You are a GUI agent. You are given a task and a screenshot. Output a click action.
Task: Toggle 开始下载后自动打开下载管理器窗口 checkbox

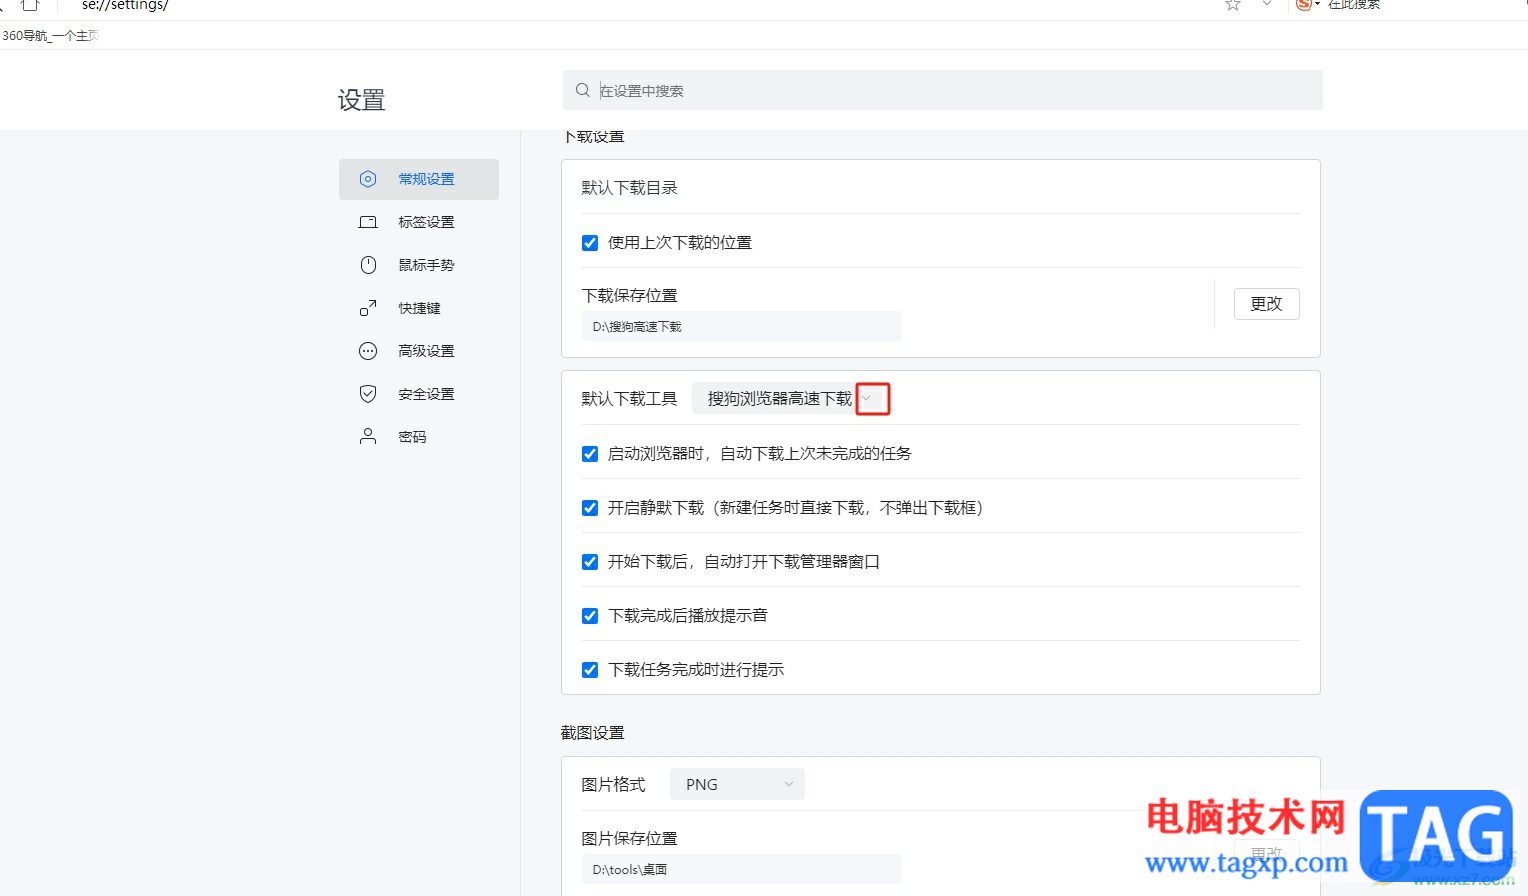pos(590,562)
